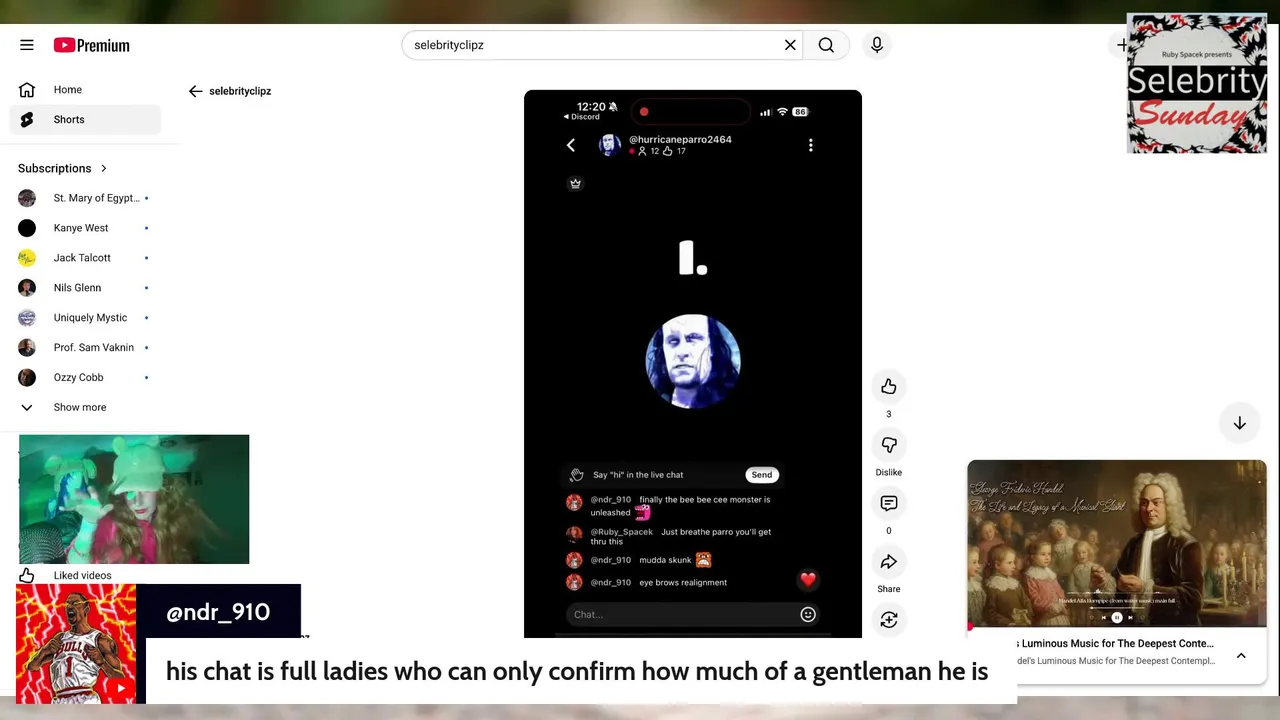
Task: Tap the red heart reaction icon
Action: click(x=808, y=579)
